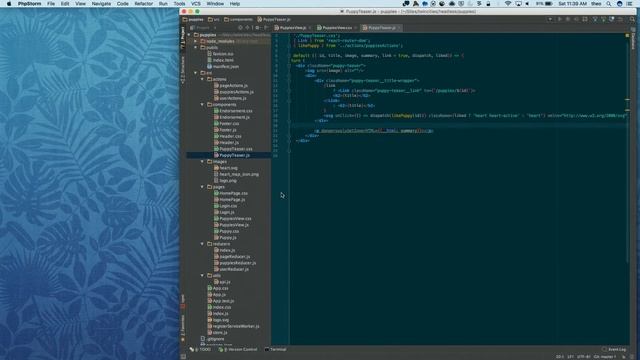Screen dimensions: 640x360
Task: Click the Run button in toolbar
Action: click(x=560, y=19)
